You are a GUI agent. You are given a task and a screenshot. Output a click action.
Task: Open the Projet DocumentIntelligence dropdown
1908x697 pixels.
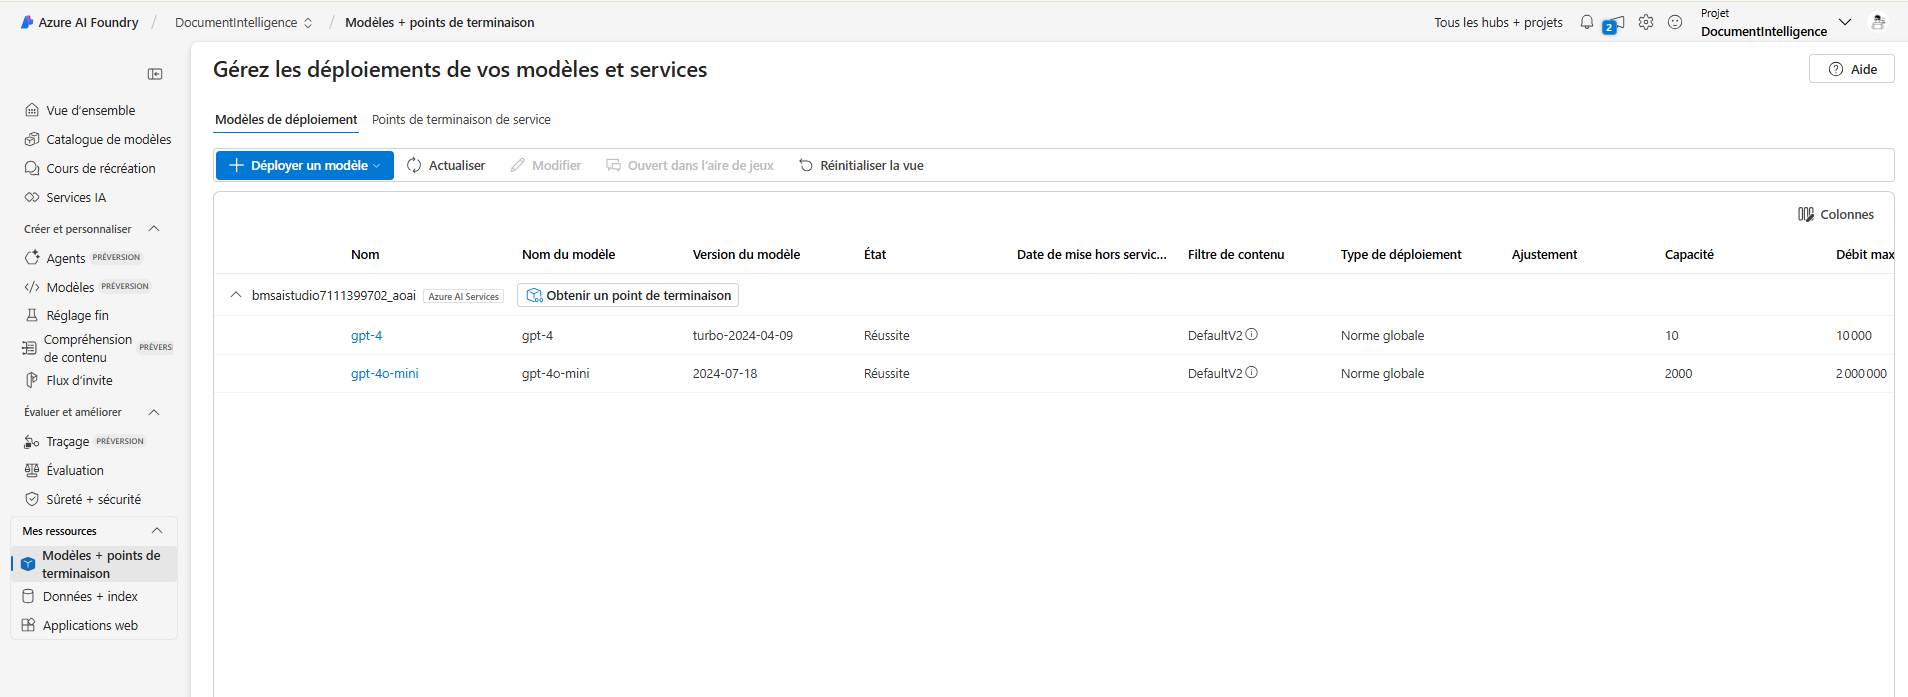[x=1844, y=22]
